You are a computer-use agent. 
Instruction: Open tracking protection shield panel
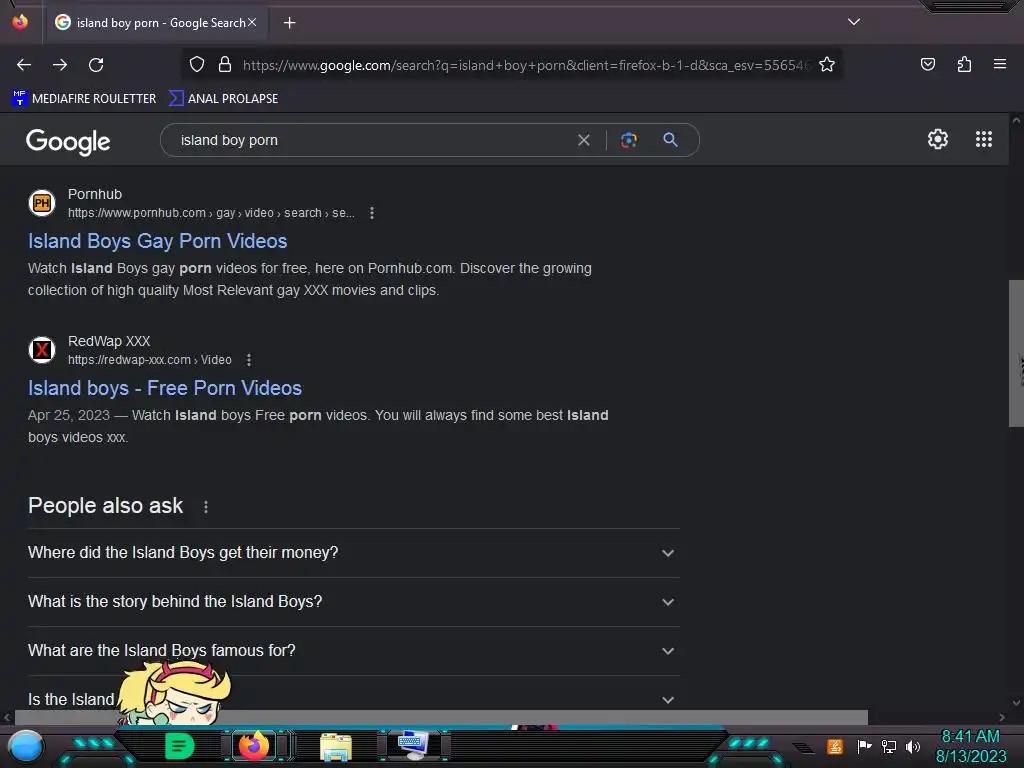point(197,65)
